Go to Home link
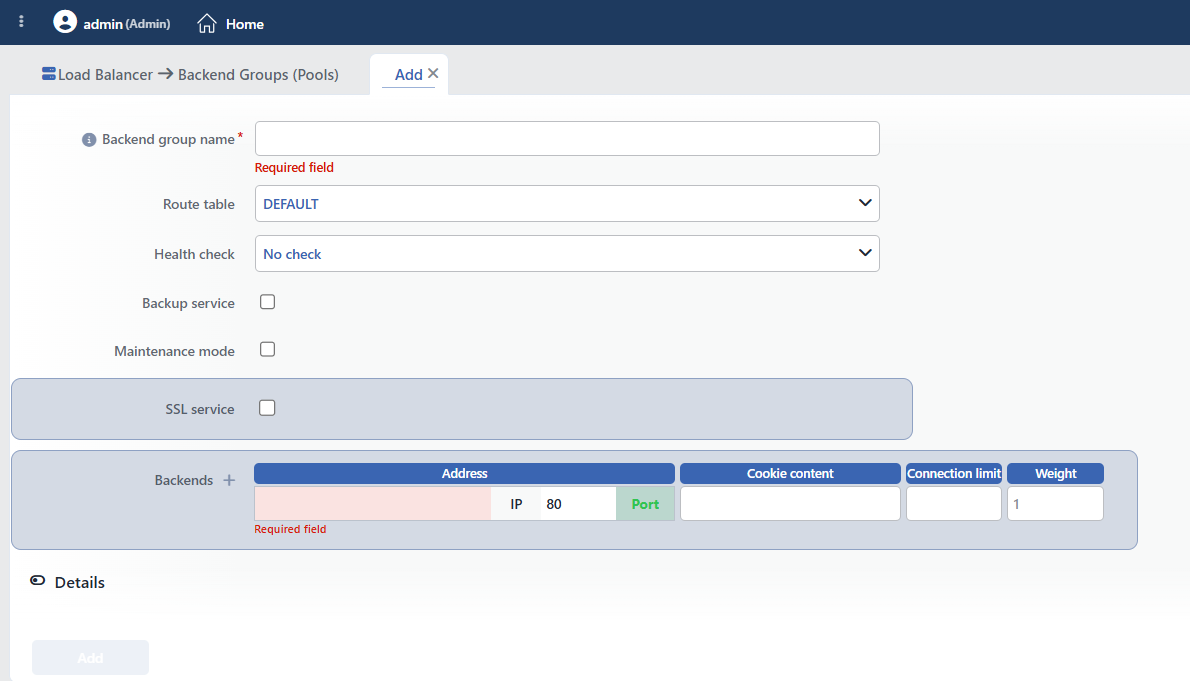Viewport: 1190px width, 681px height. point(244,24)
